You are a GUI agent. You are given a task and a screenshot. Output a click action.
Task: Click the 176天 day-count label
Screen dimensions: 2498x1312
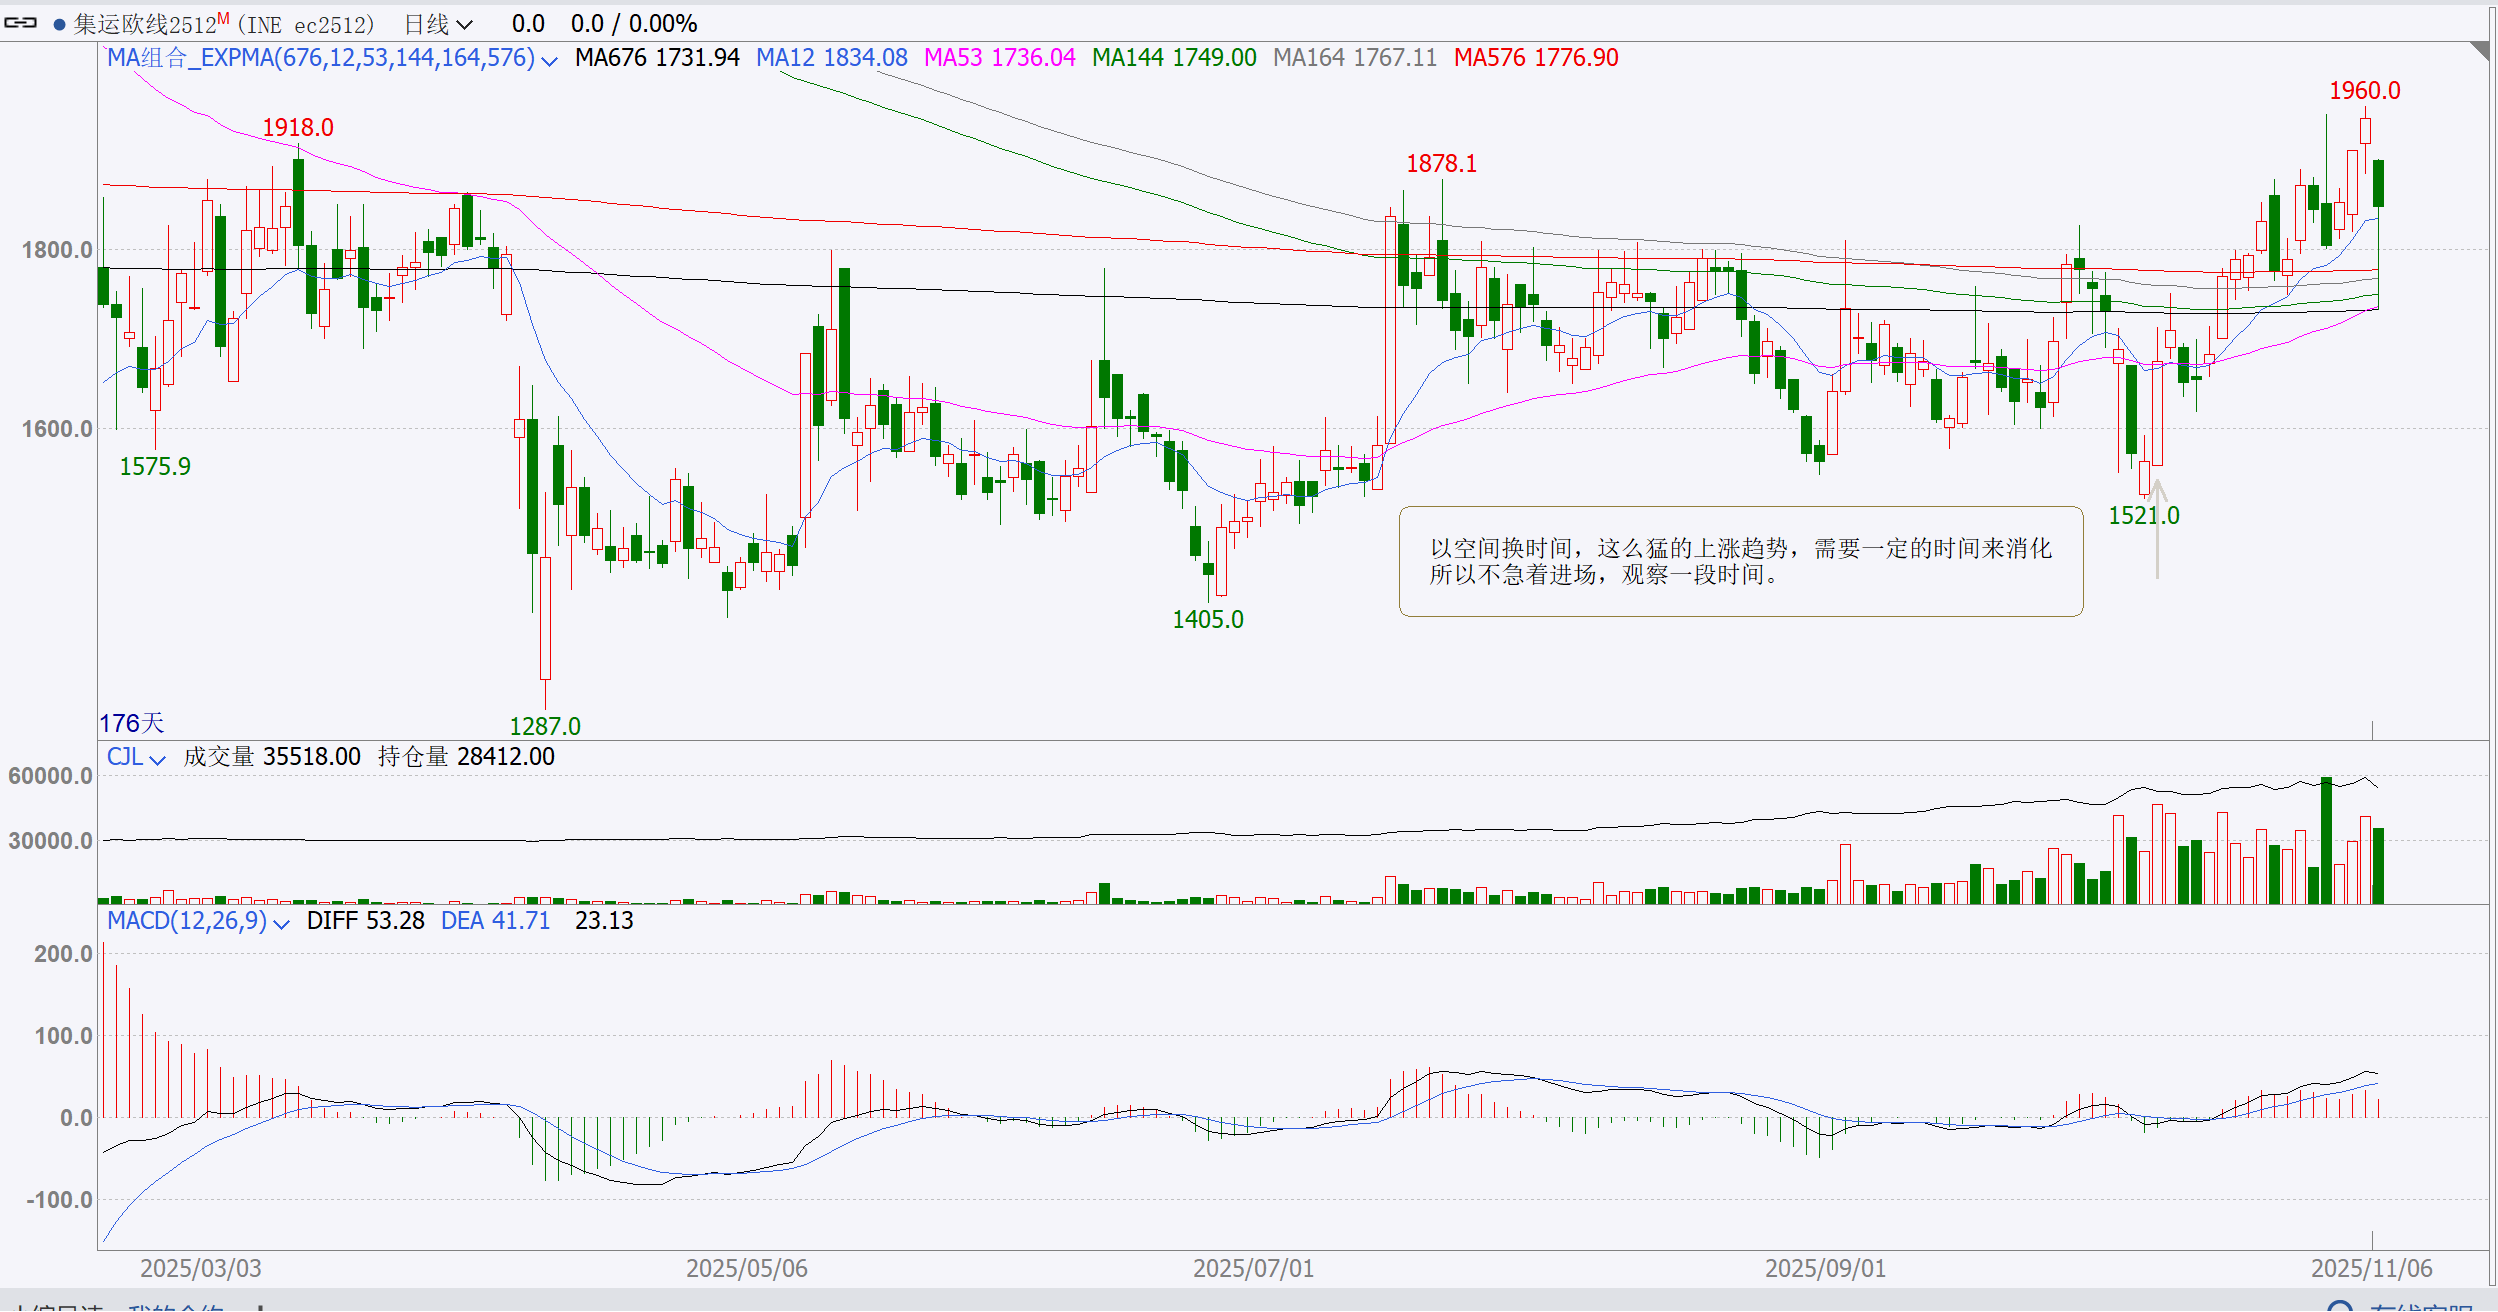pos(131,723)
